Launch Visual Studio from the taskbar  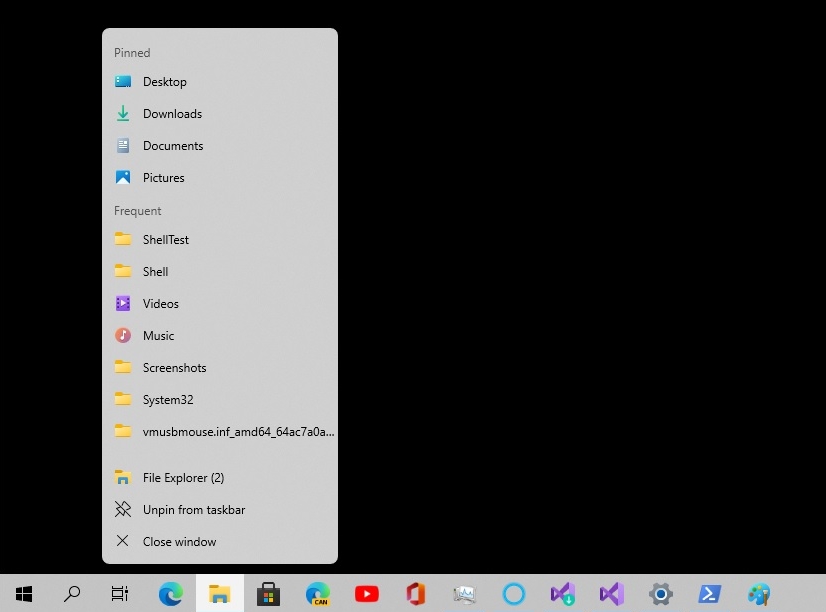[612, 594]
